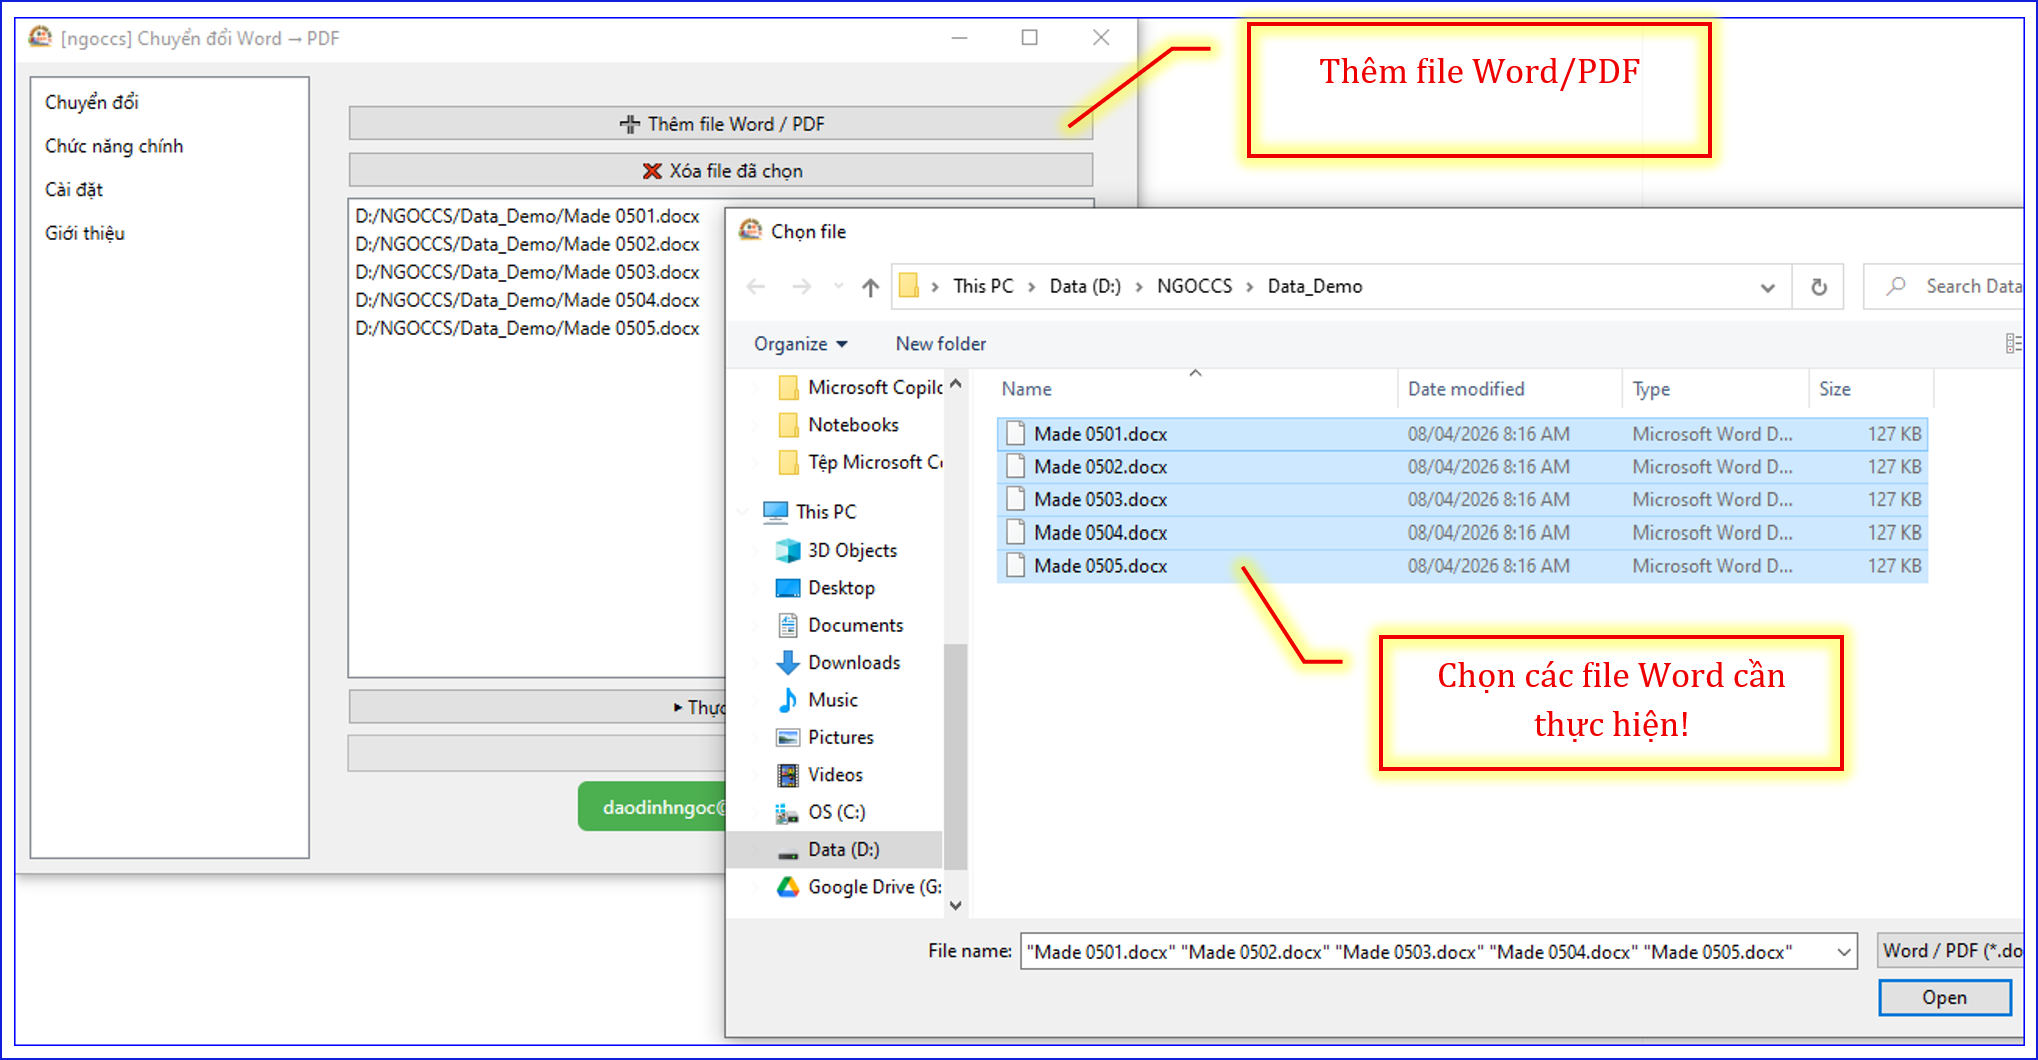Open the Organize dropdown menu
The image size is (2038, 1060).
800,344
